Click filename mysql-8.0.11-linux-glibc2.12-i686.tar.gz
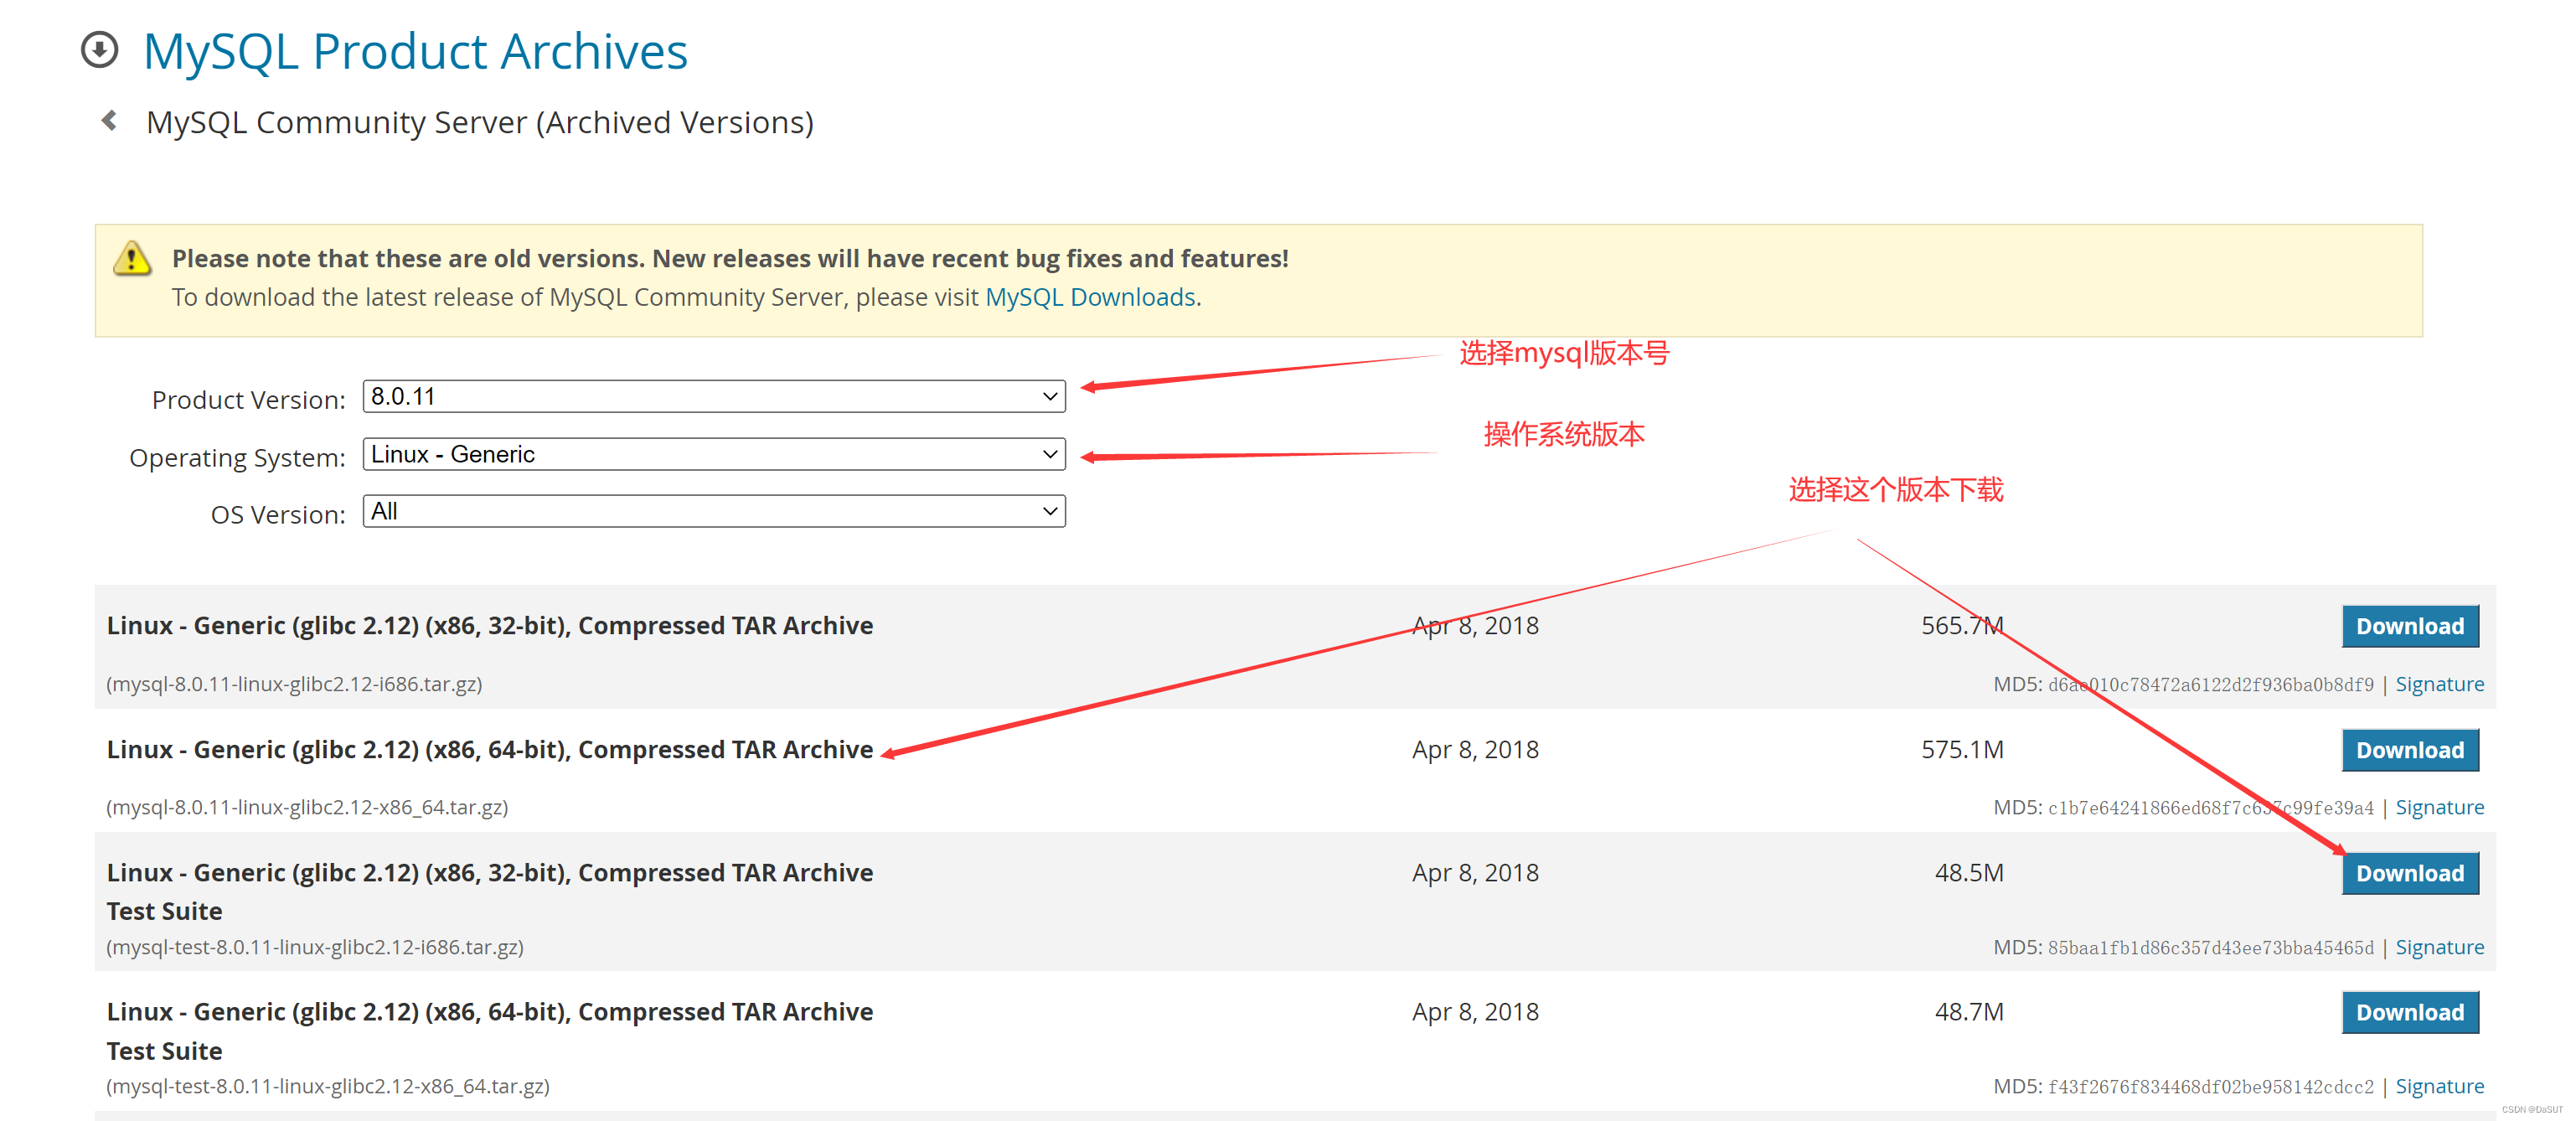The height and width of the screenshot is (1121, 2576). click(x=295, y=684)
